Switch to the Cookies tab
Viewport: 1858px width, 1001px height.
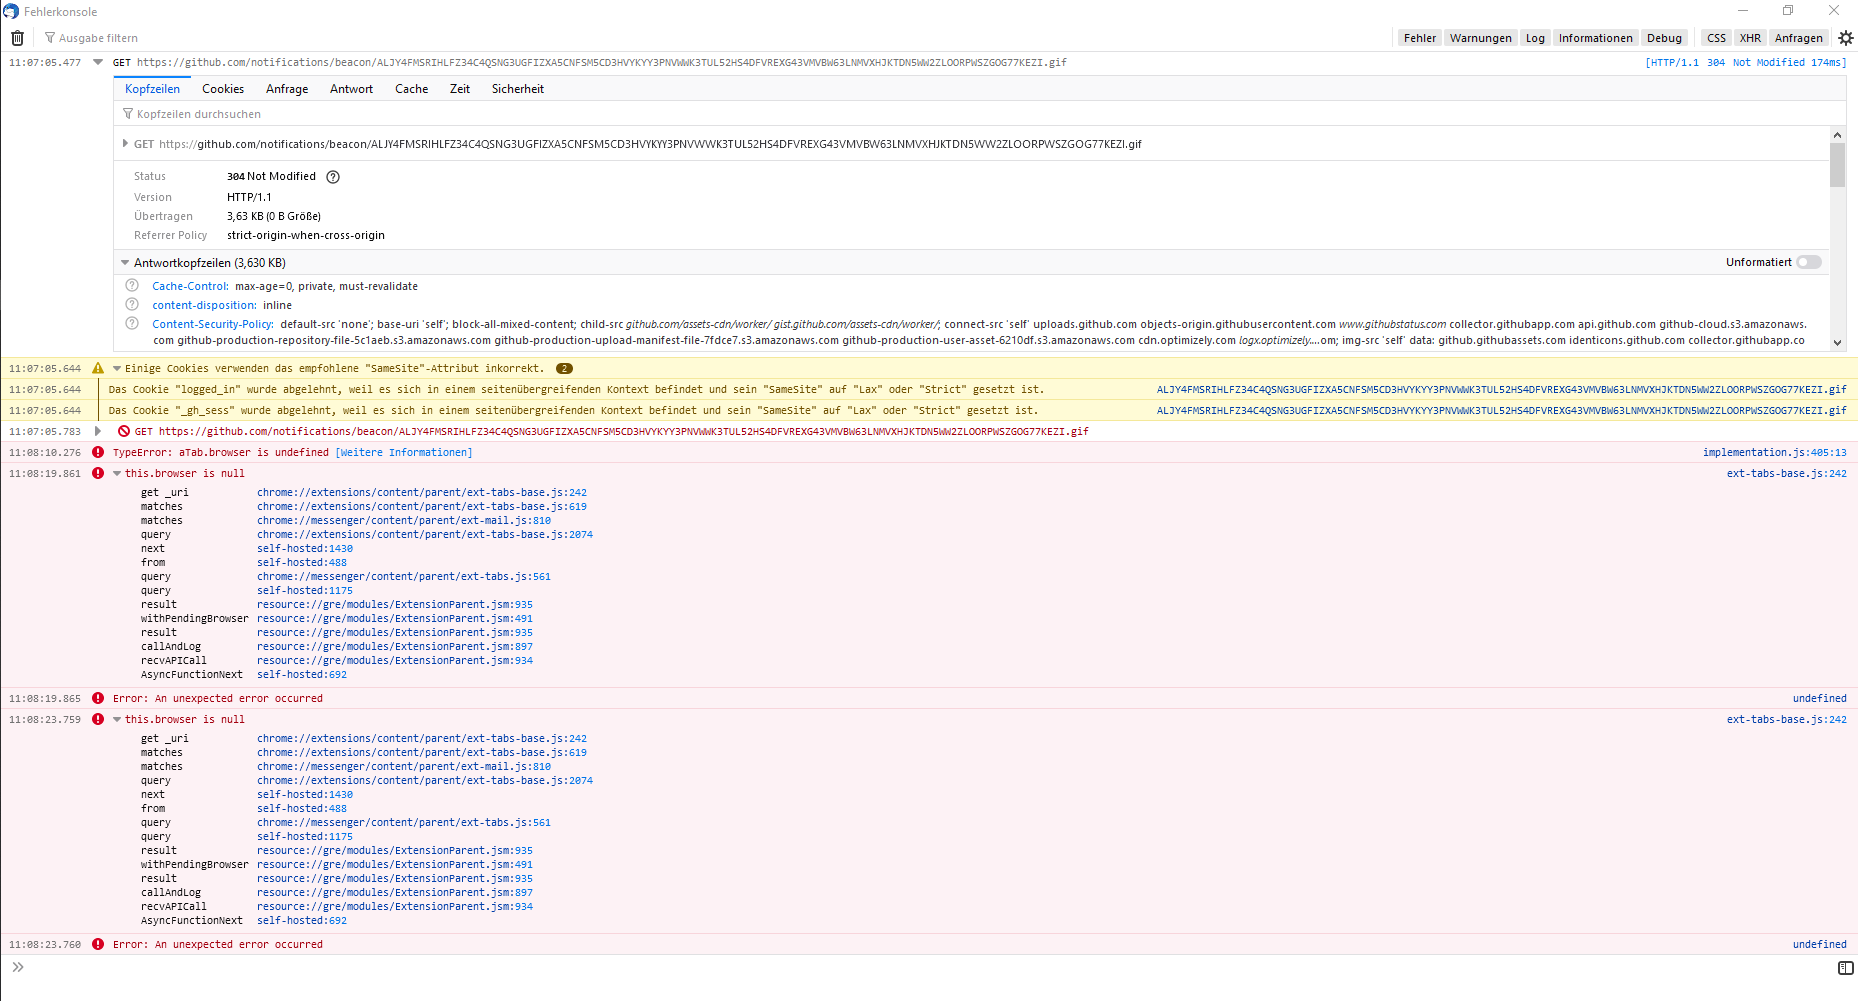(x=222, y=89)
